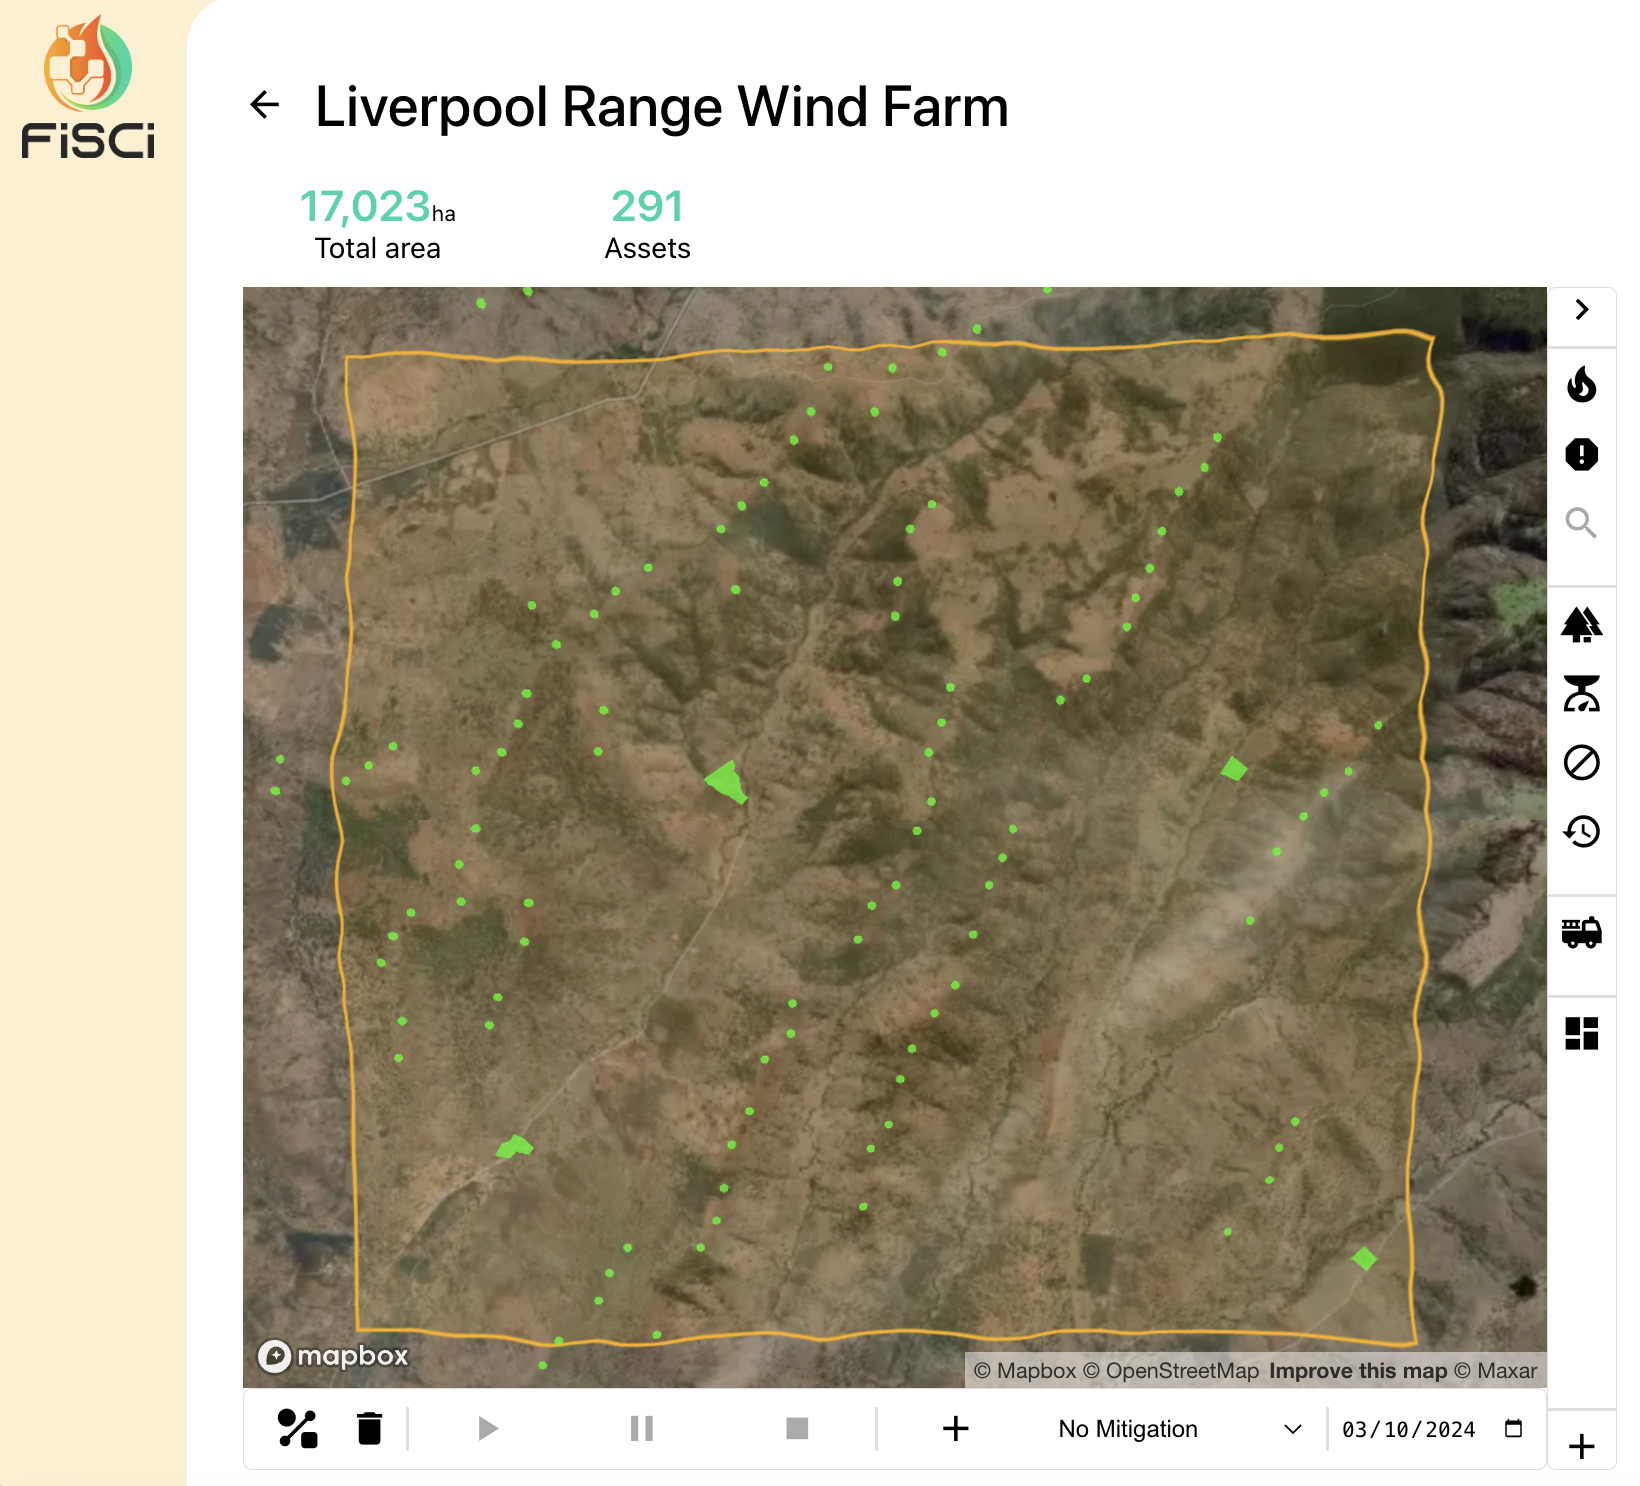Open the Maxar attribution link
Image resolution: width=1640 pixels, height=1486 pixels.
tap(1496, 1371)
